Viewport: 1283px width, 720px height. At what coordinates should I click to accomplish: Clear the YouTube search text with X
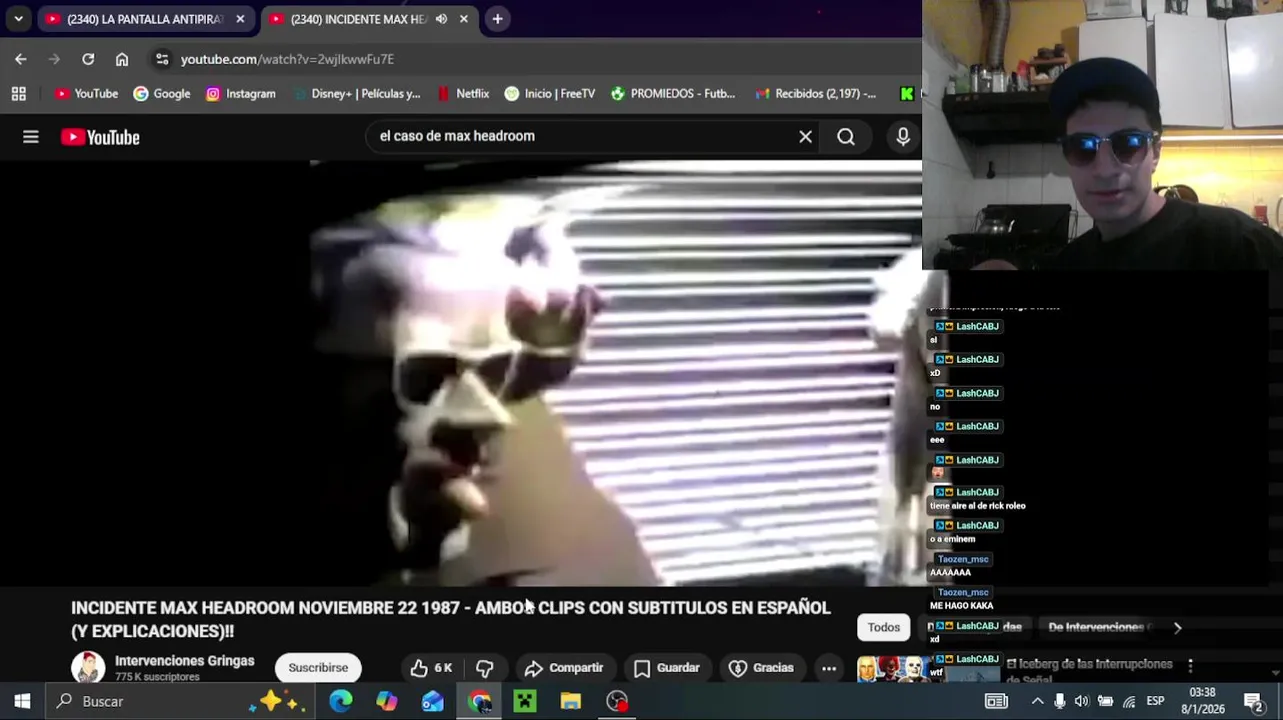pyautogui.click(x=805, y=136)
